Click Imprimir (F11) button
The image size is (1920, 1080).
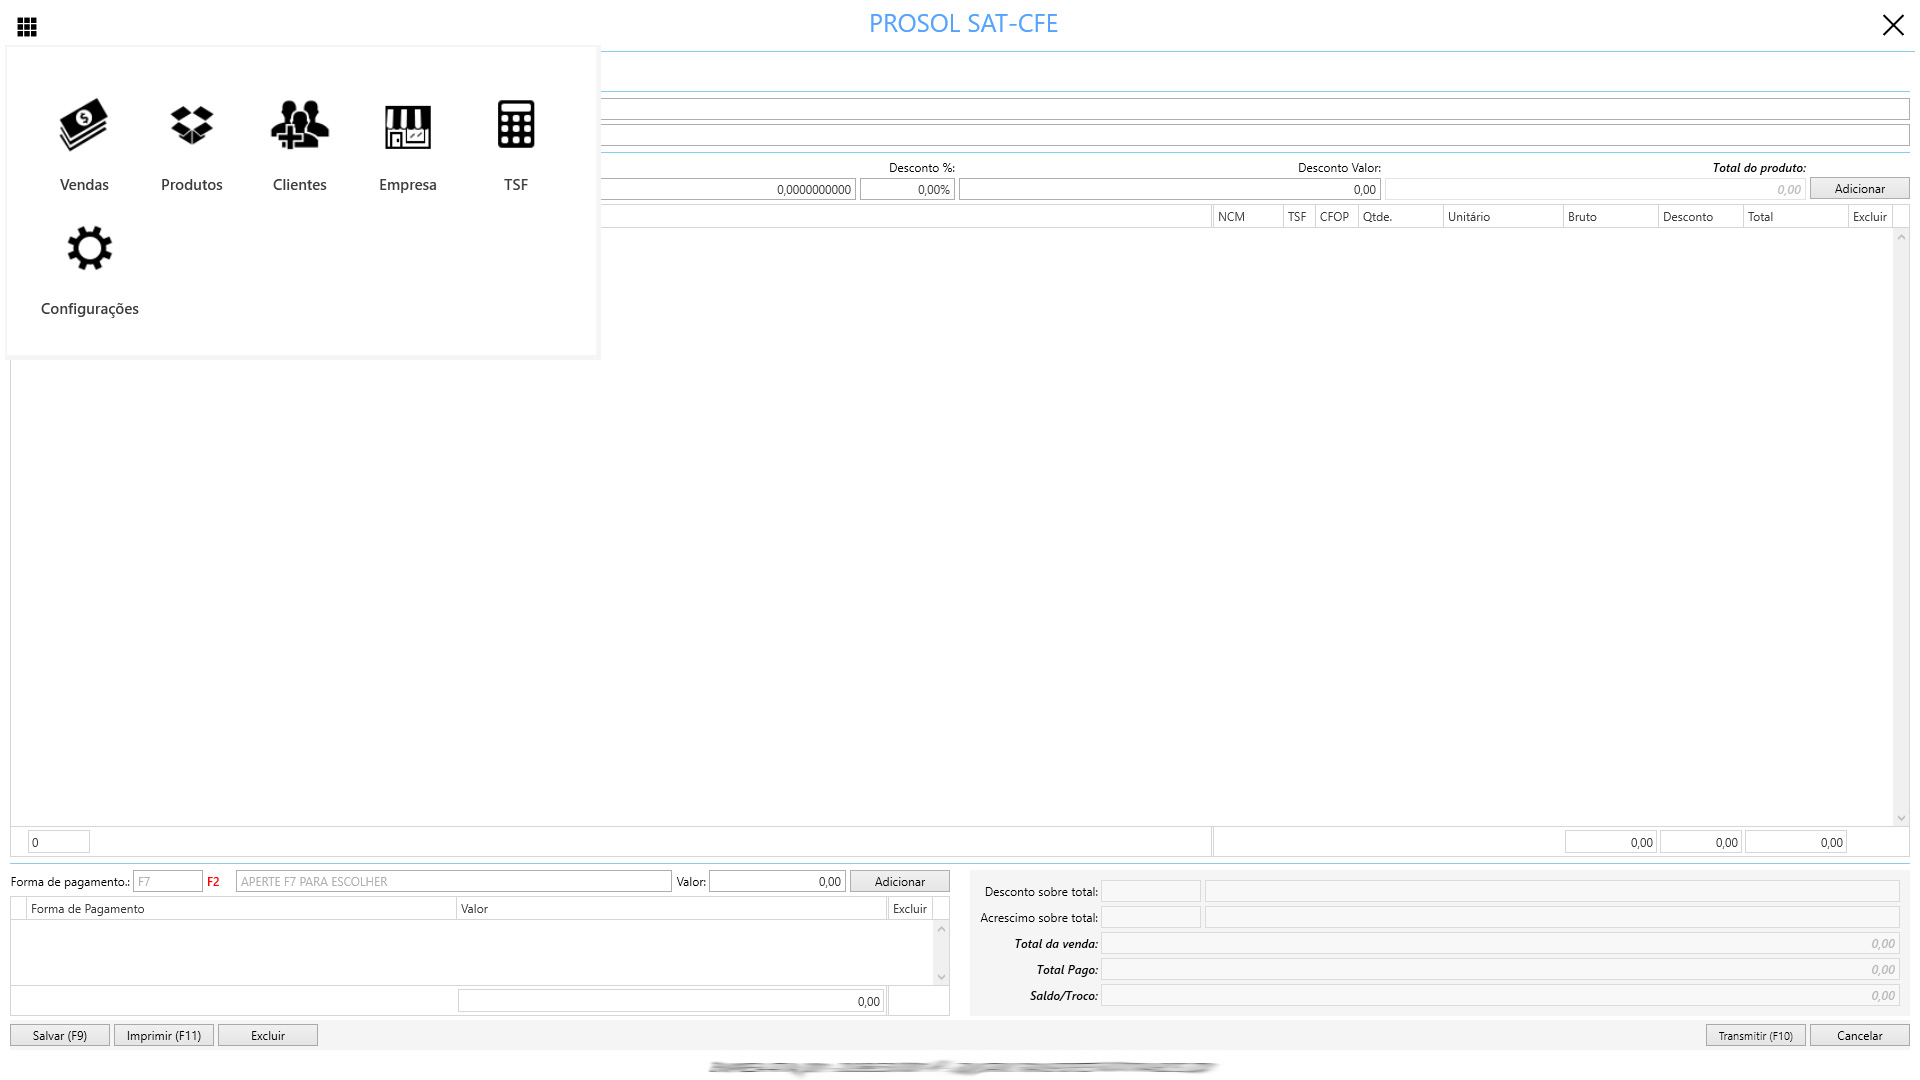164,1036
